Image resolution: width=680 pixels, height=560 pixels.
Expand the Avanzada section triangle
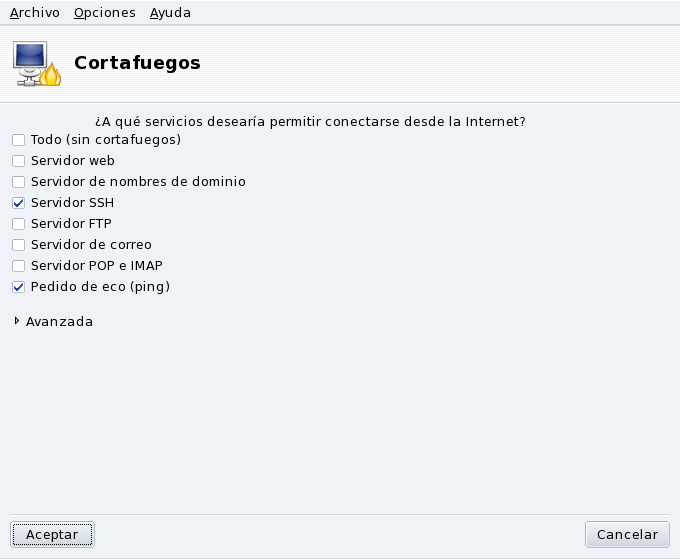(x=17, y=321)
